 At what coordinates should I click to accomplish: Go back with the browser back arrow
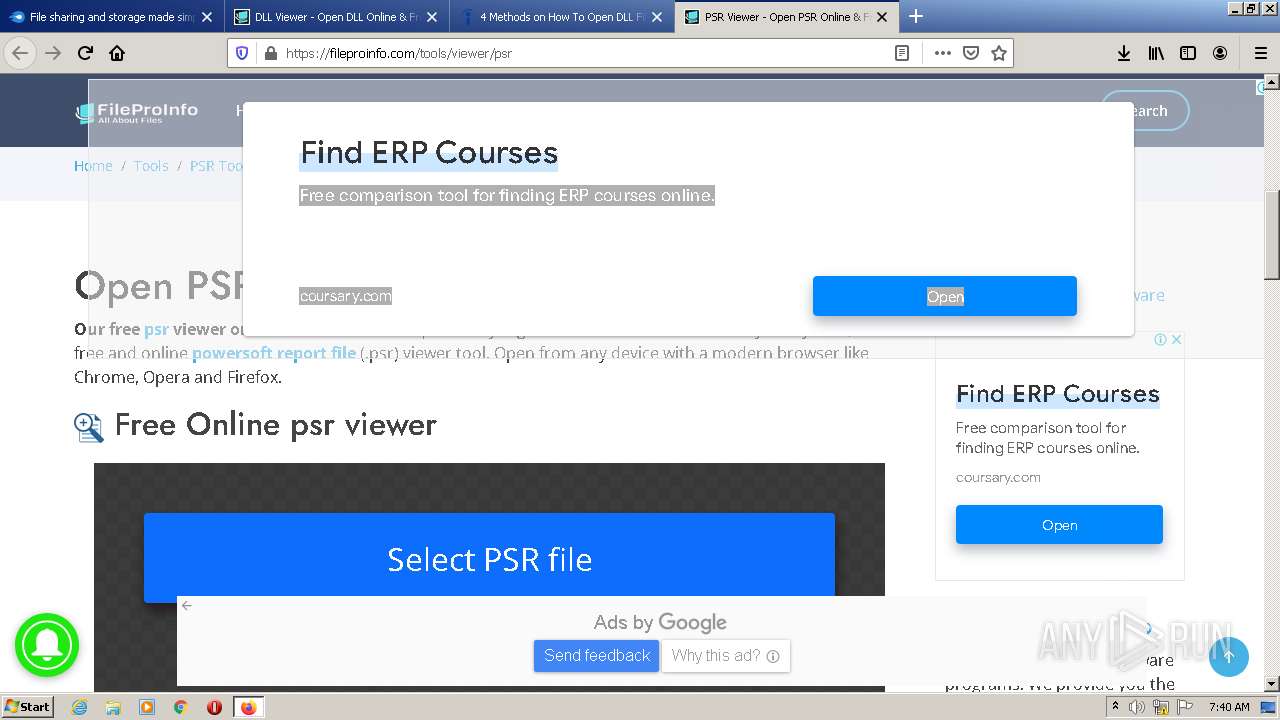(x=20, y=53)
